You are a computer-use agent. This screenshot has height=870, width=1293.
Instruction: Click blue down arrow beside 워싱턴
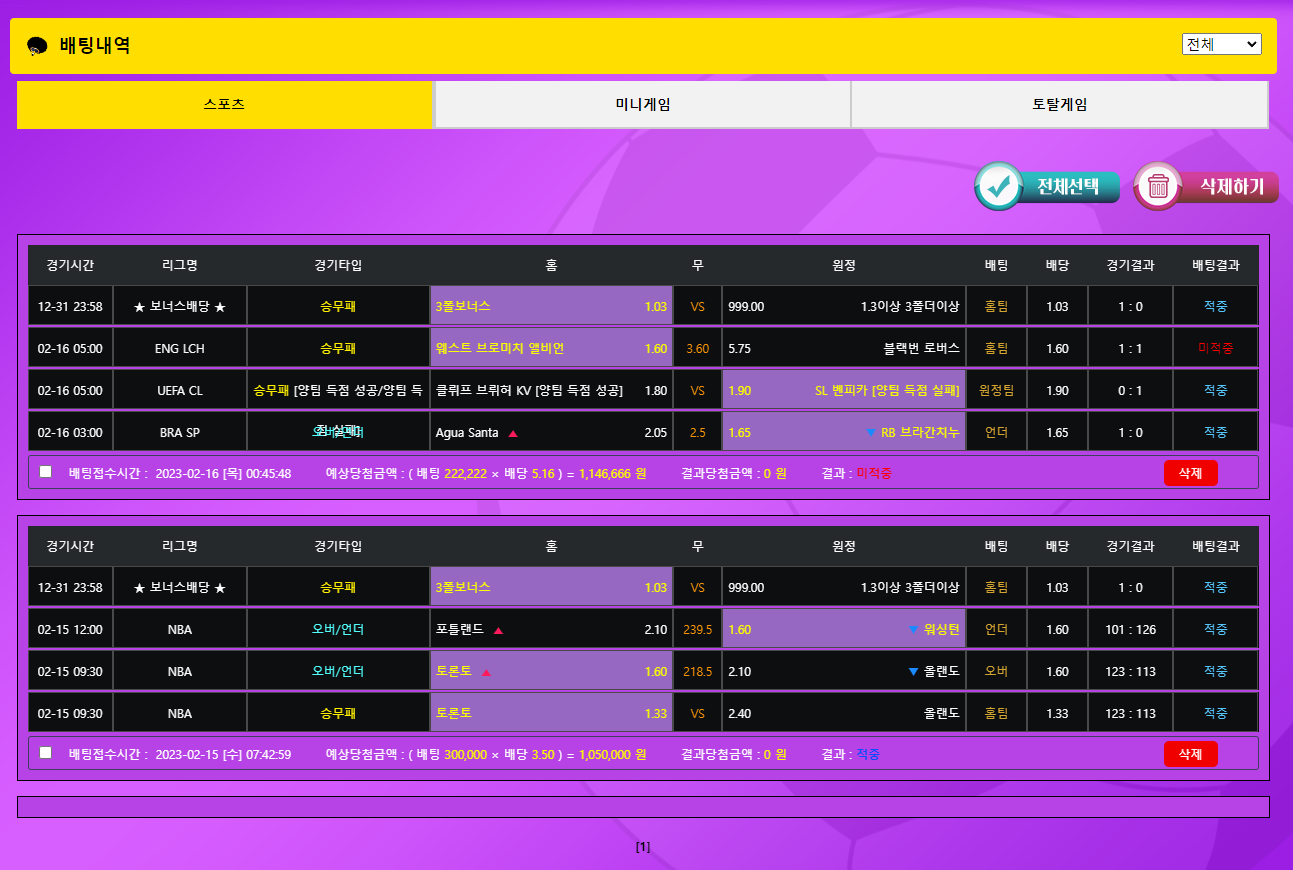point(912,630)
